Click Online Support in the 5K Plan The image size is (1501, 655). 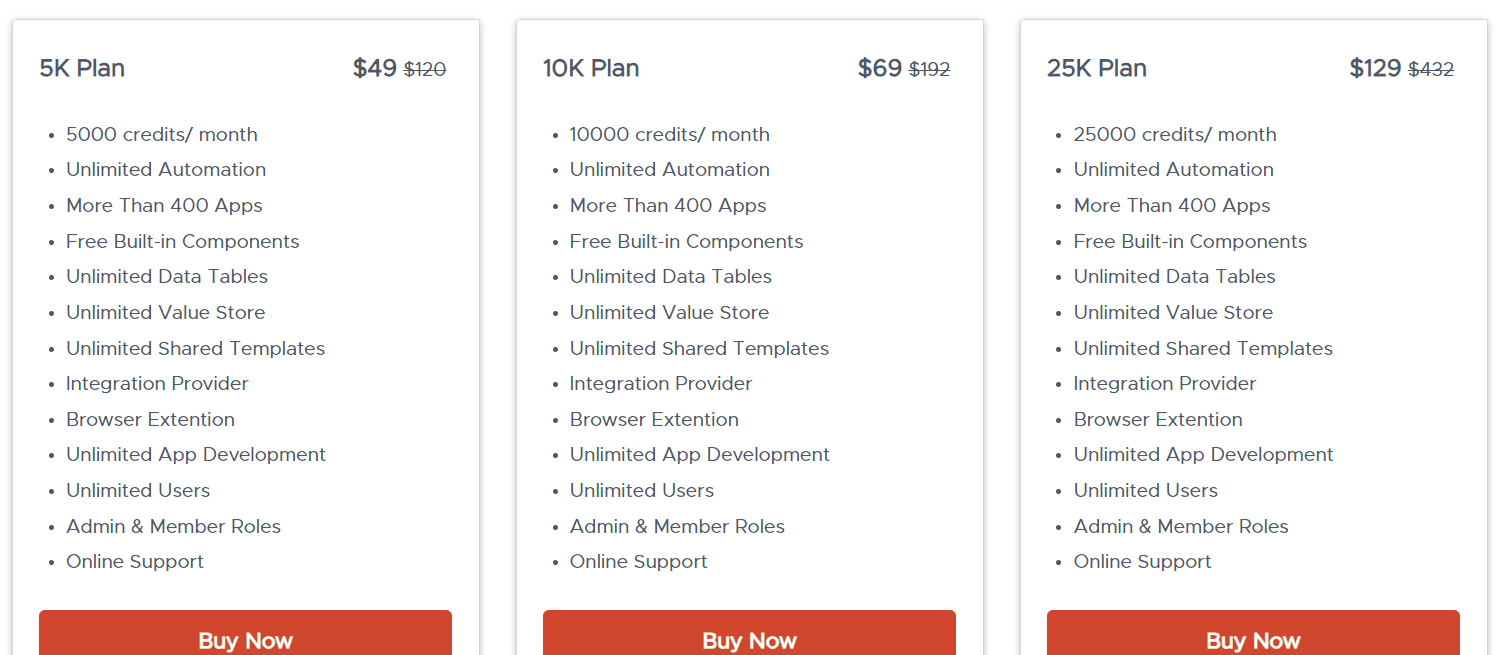(134, 561)
